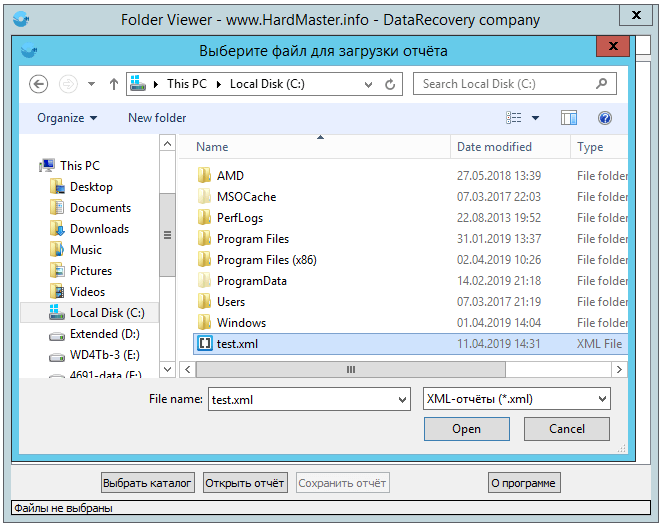663x526 pixels.
Task: Sort by the Date modified column
Action: point(494,147)
